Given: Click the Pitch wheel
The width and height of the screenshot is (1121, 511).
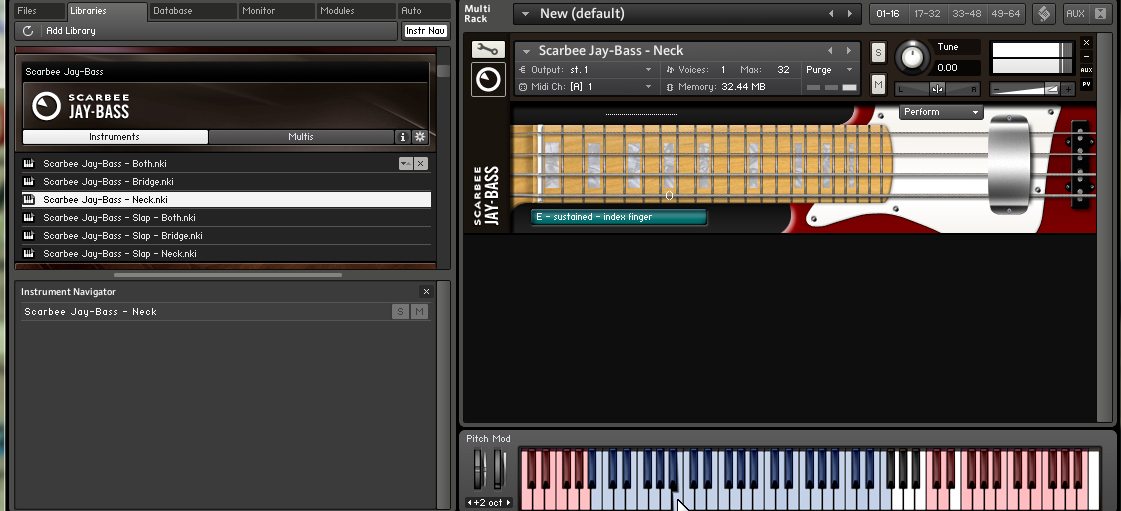Looking at the screenshot, I should pyautogui.click(x=478, y=468).
